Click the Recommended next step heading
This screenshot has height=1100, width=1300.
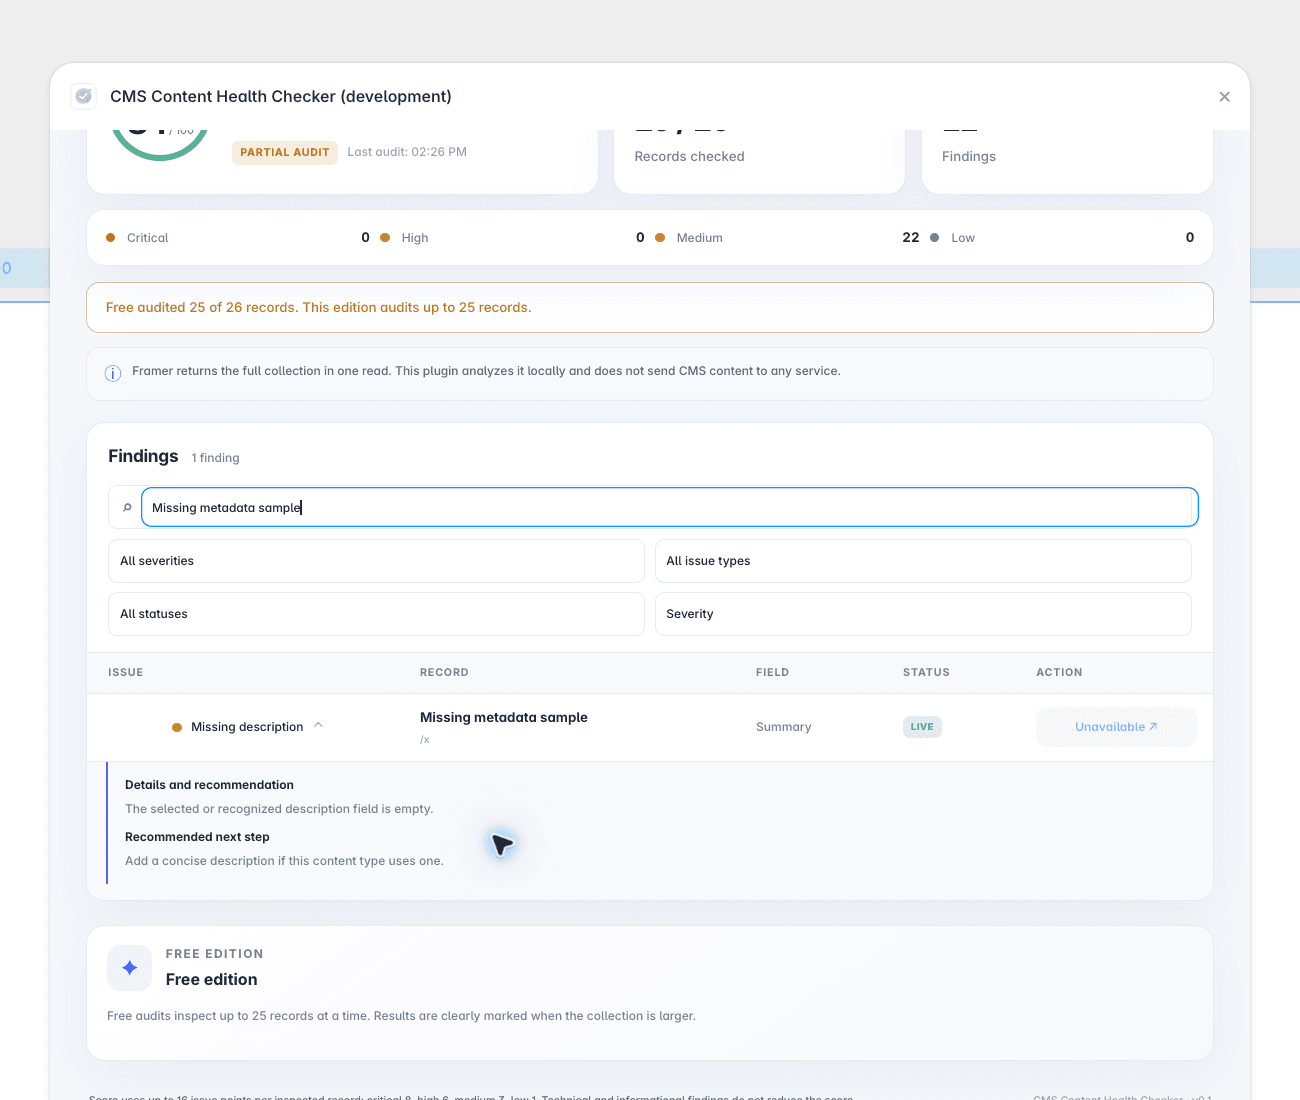[x=197, y=837]
